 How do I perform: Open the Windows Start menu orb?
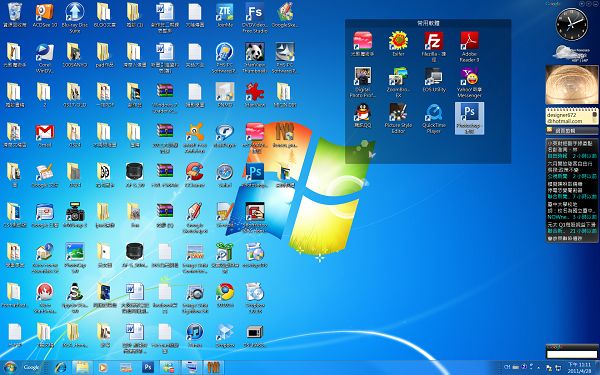10,367
